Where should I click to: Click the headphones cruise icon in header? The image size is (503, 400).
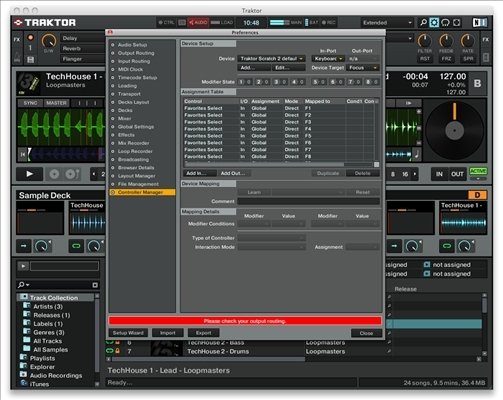(x=445, y=23)
